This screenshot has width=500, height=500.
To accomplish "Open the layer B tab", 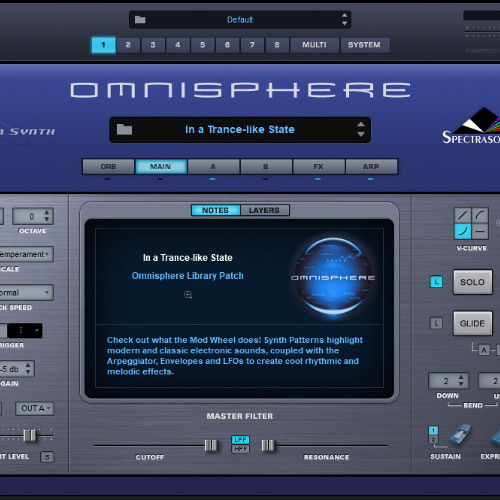I will tap(266, 166).
